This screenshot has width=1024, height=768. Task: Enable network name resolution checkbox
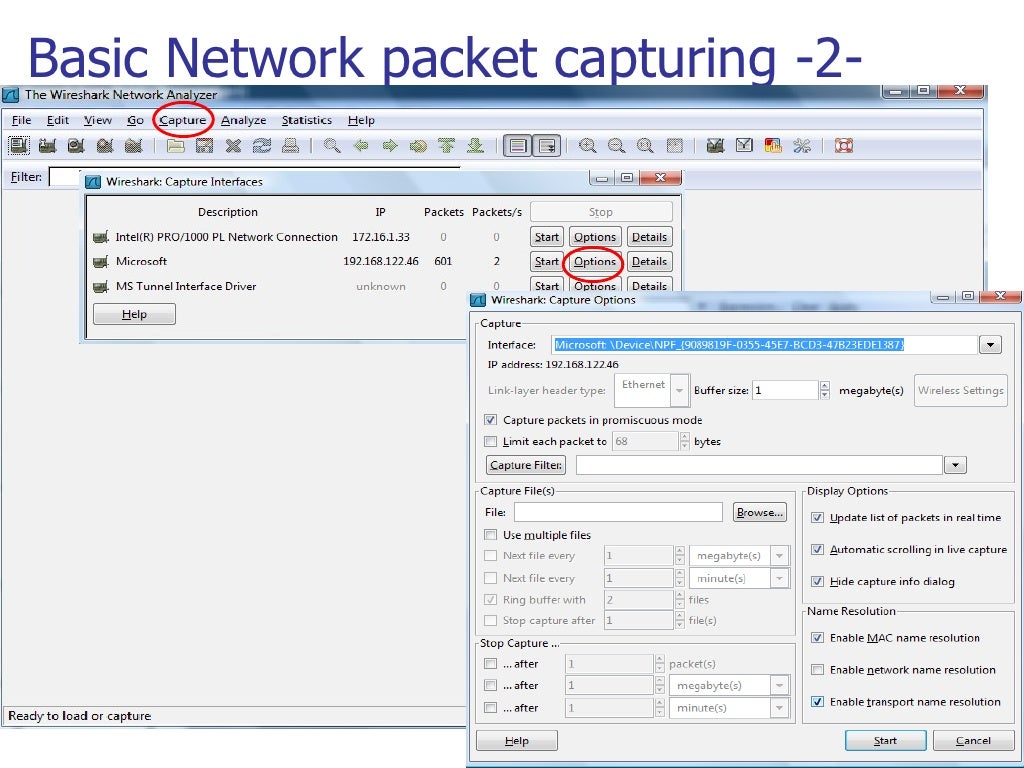coord(817,669)
